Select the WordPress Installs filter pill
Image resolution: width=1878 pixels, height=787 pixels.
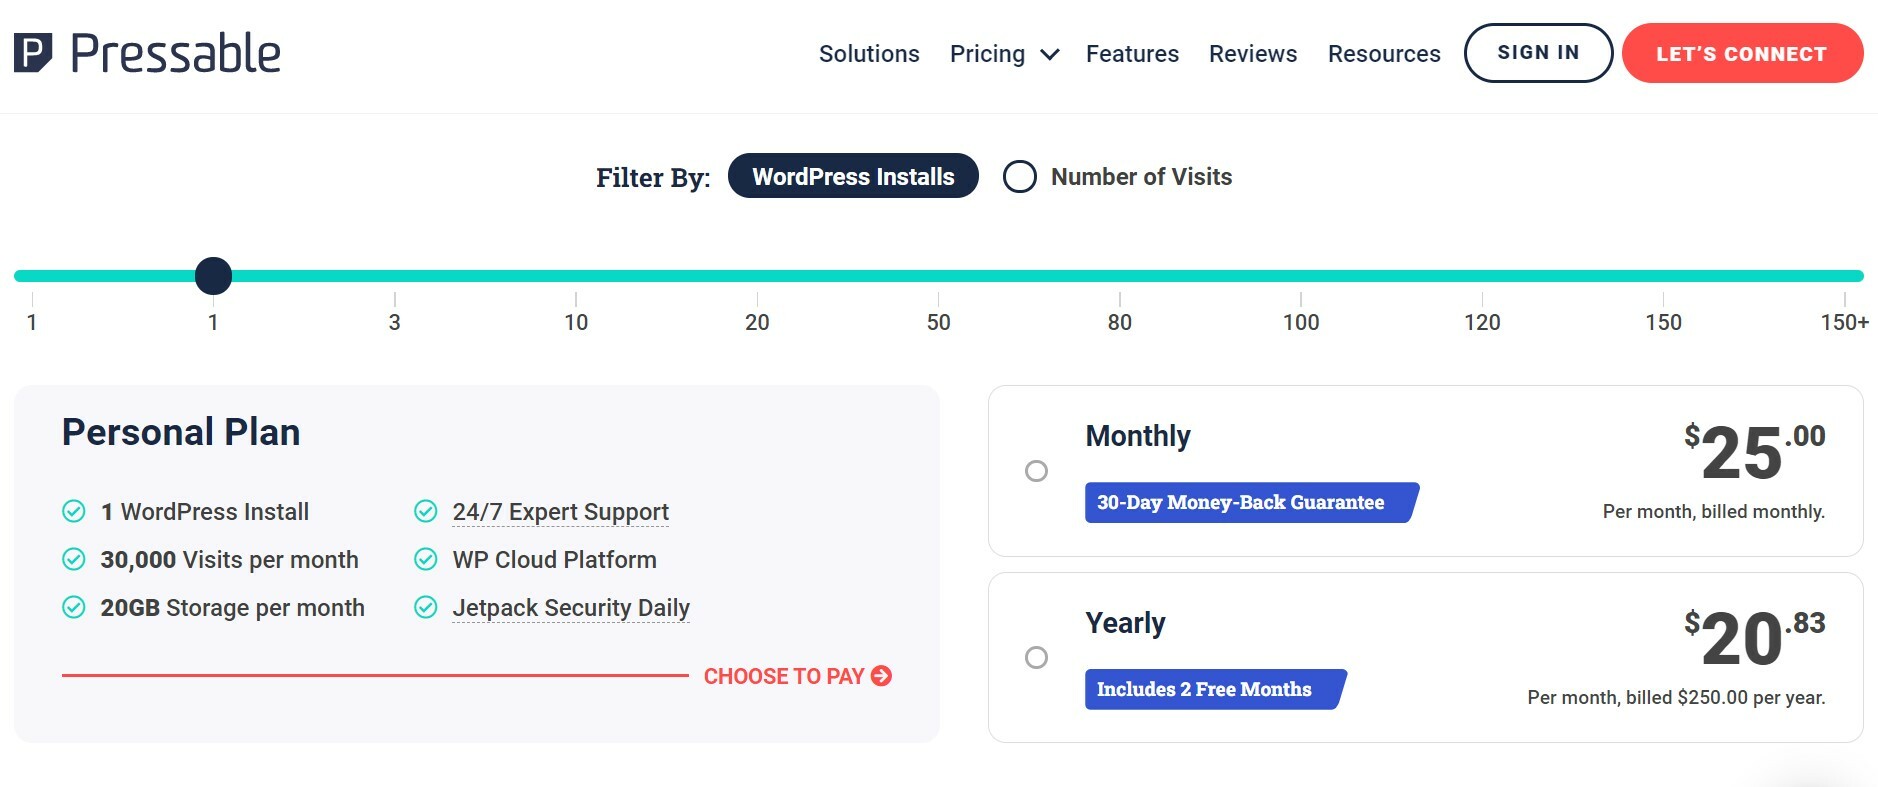click(x=852, y=177)
